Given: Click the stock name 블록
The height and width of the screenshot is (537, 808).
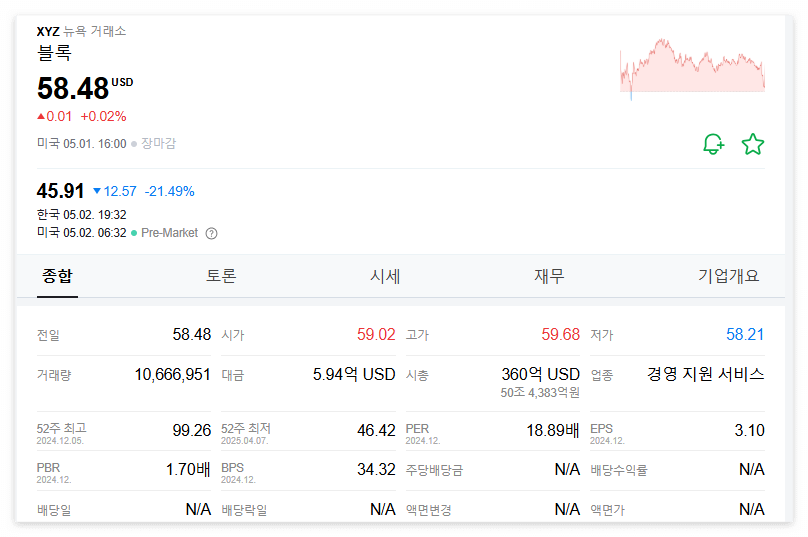Looking at the screenshot, I should 54,53.
